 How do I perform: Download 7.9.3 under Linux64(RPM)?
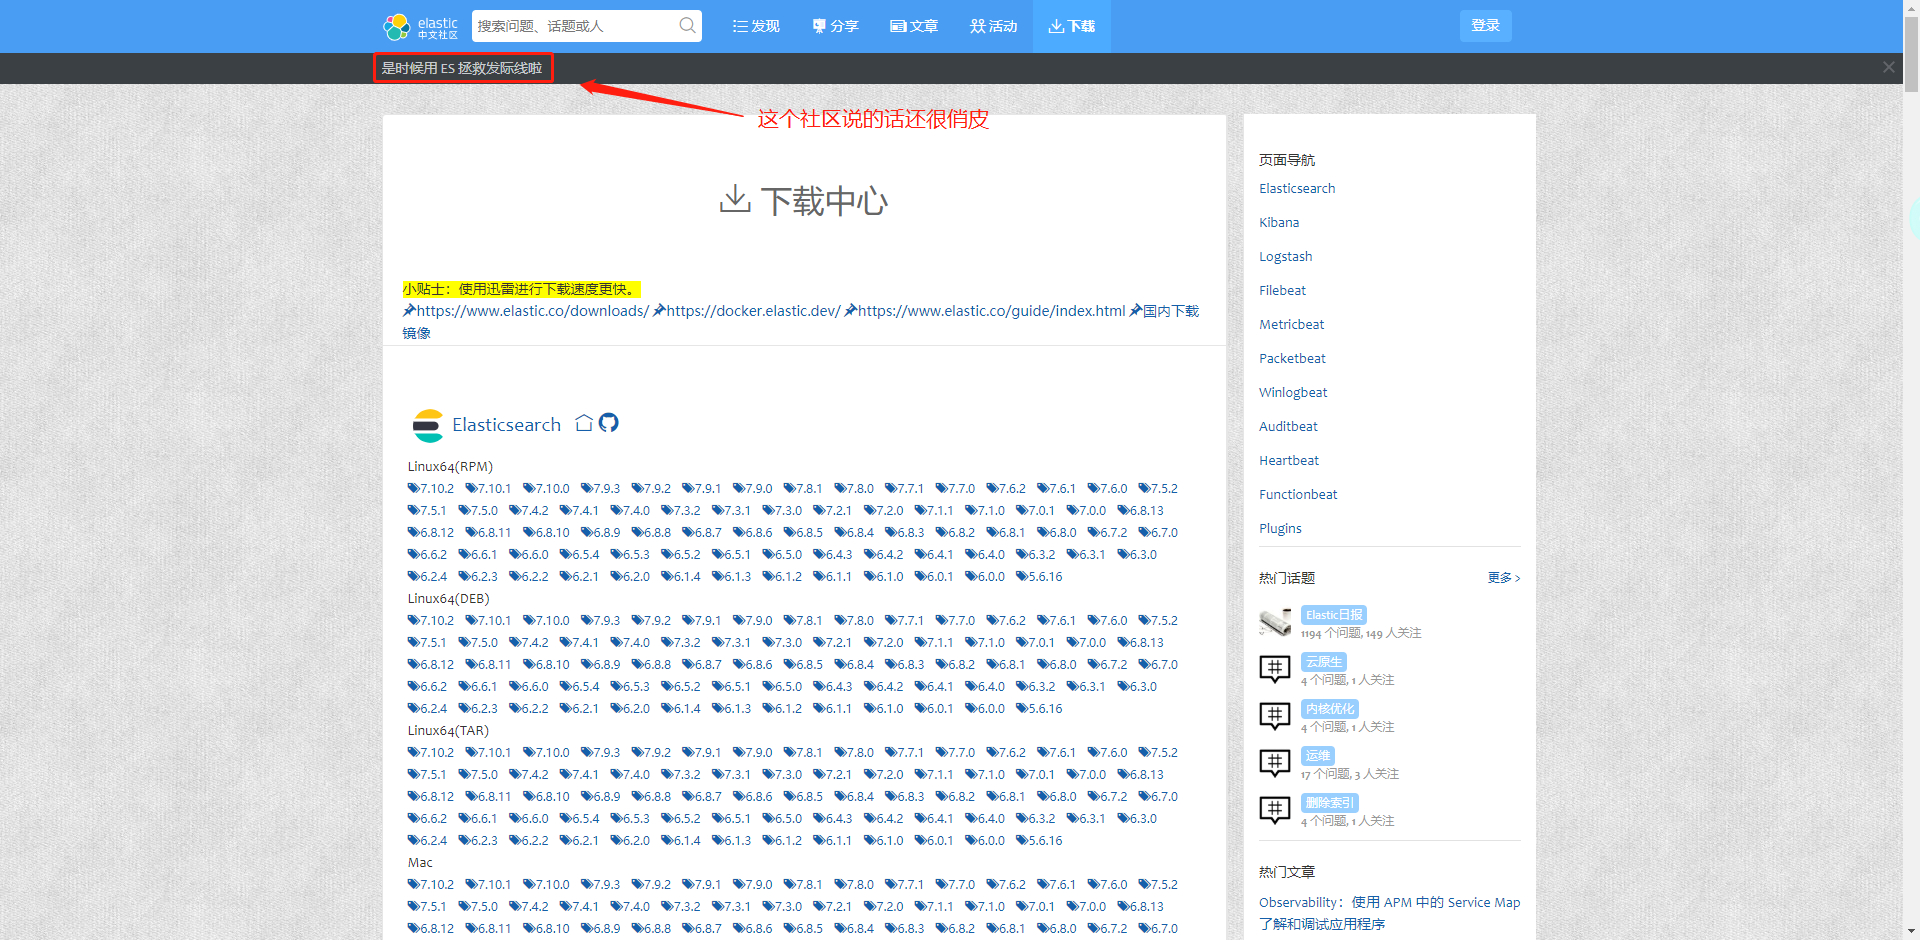point(601,489)
